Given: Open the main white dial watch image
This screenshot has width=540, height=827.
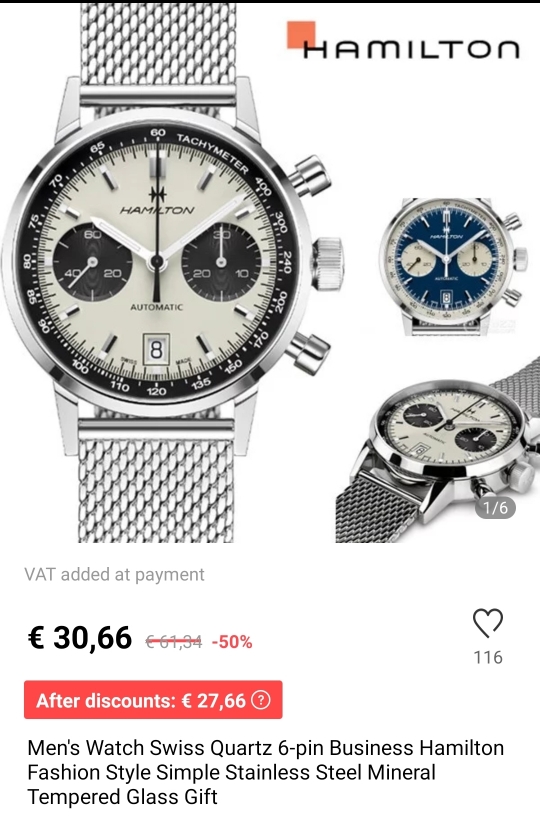Looking at the screenshot, I should point(171,273).
